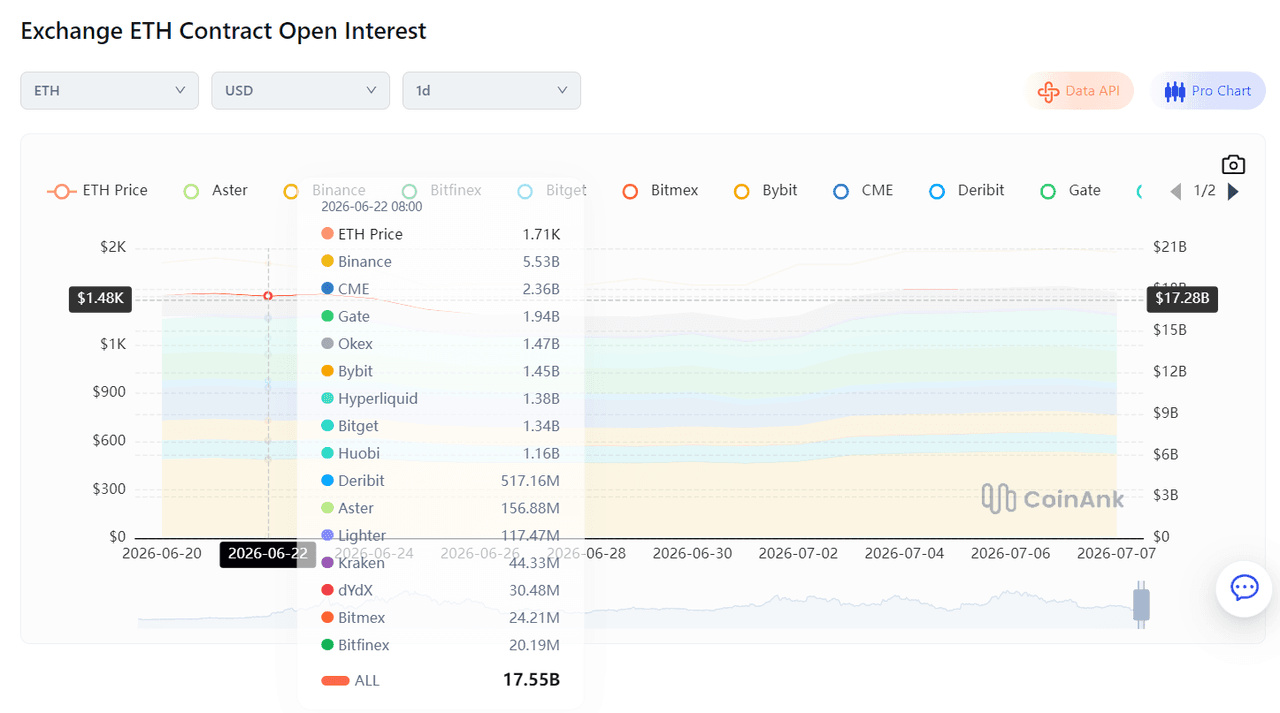The height and width of the screenshot is (713, 1280).
Task: Toggle the Aster legend series
Action: coord(215,190)
